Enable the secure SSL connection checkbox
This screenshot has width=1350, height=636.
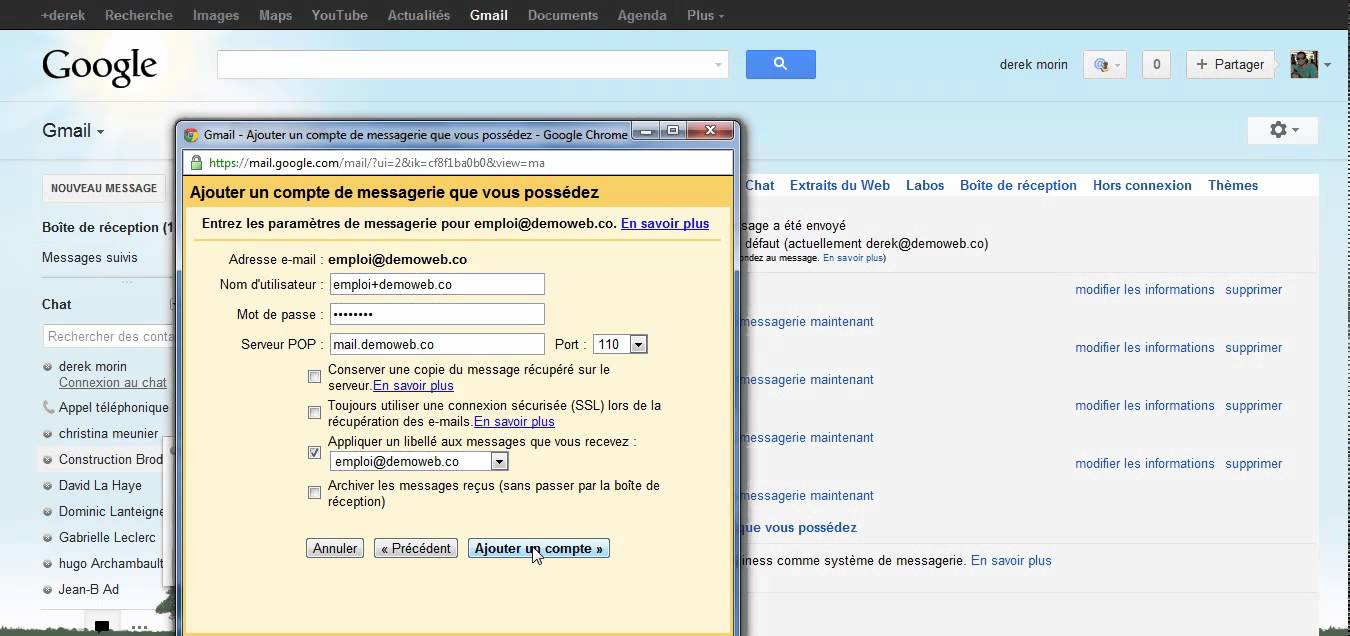coord(314,412)
